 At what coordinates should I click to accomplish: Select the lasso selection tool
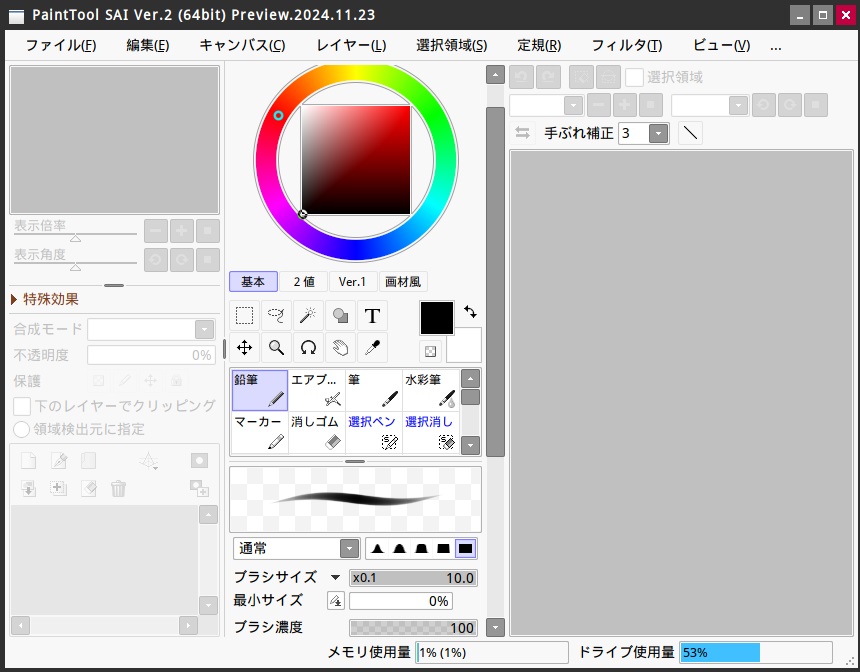[276, 316]
